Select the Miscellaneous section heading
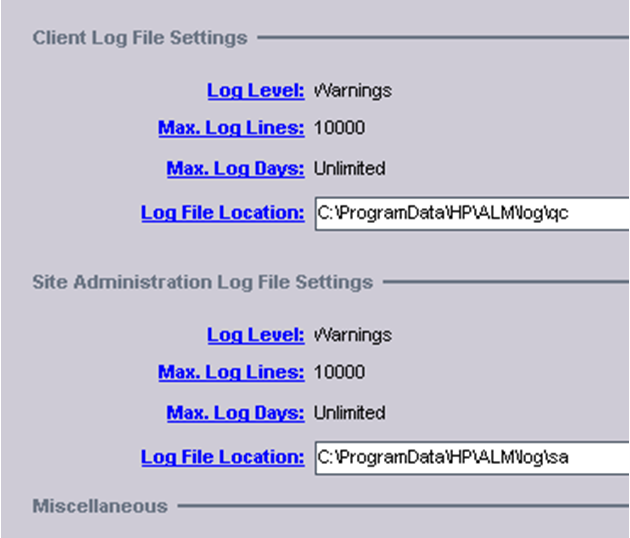The image size is (630, 538). [99, 506]
